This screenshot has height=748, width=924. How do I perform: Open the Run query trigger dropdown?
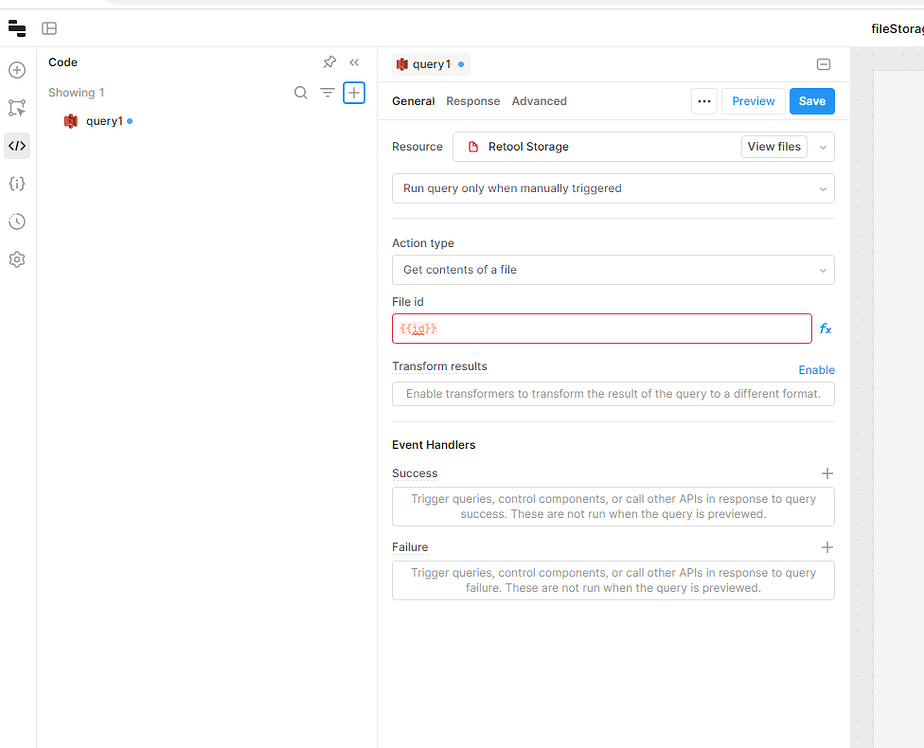click(x=612, y=188)
